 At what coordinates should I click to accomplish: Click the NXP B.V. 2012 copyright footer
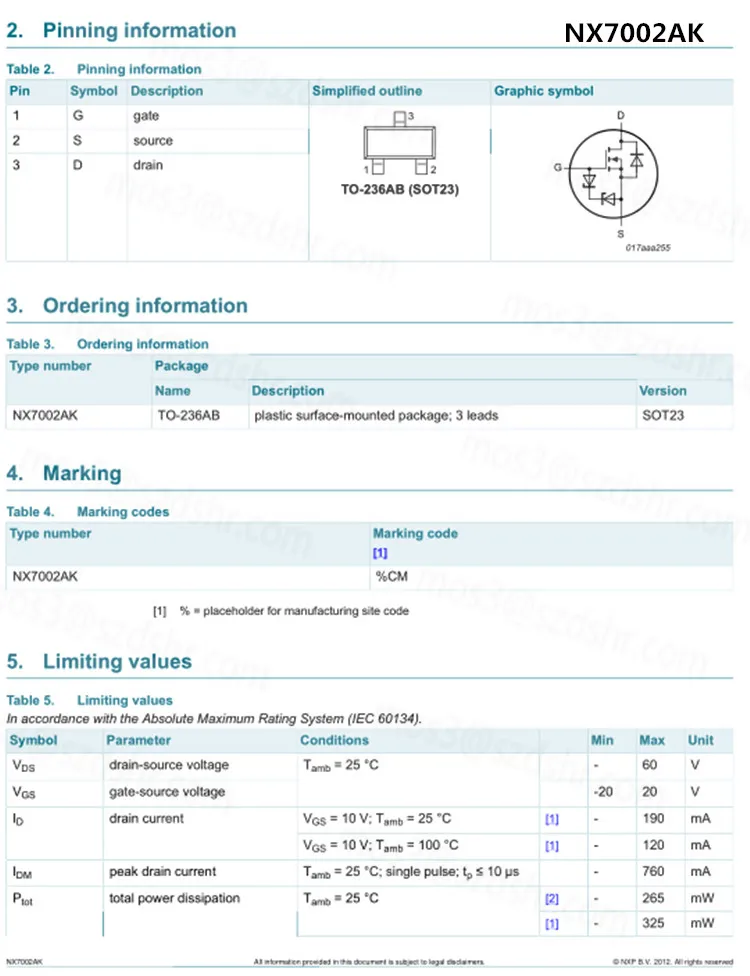point(672,962)
